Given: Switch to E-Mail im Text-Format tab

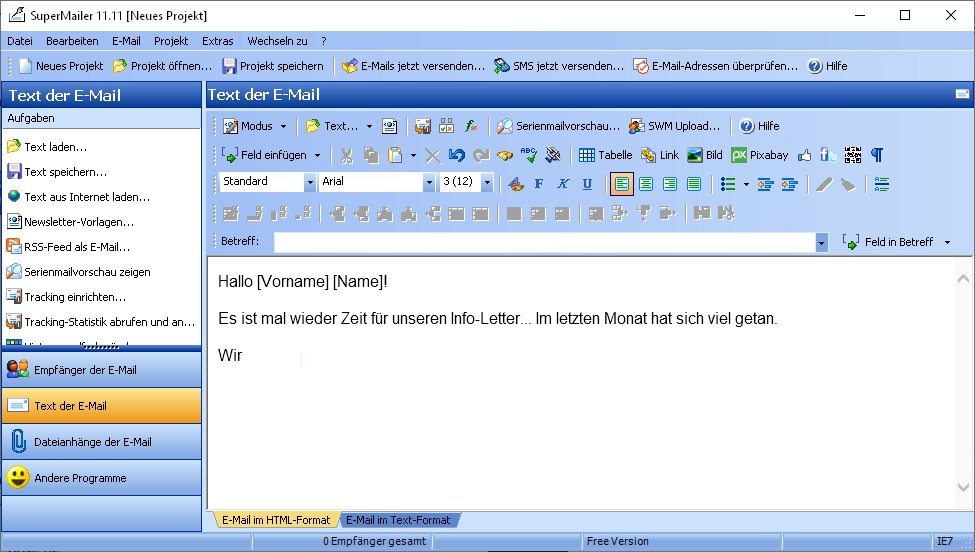Looking at the screenshot, I should tap(398, 520).
